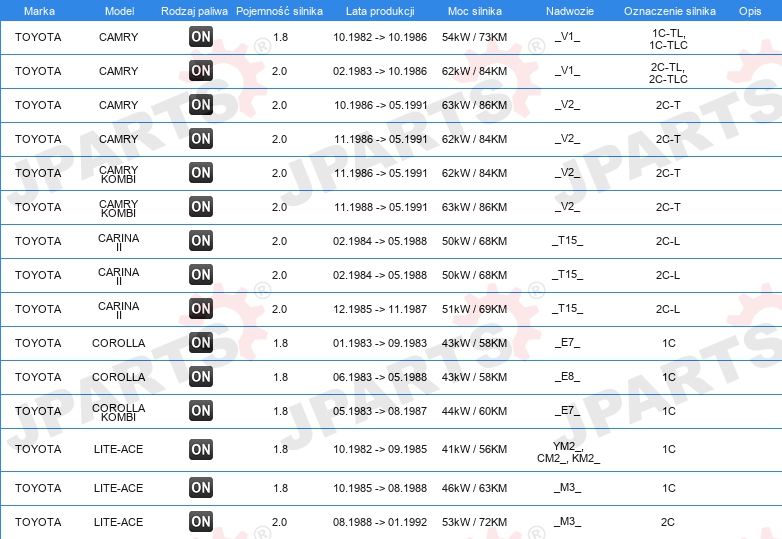Click the 41kW / 56KM power cell
The image size is (782, 539).
474,449
